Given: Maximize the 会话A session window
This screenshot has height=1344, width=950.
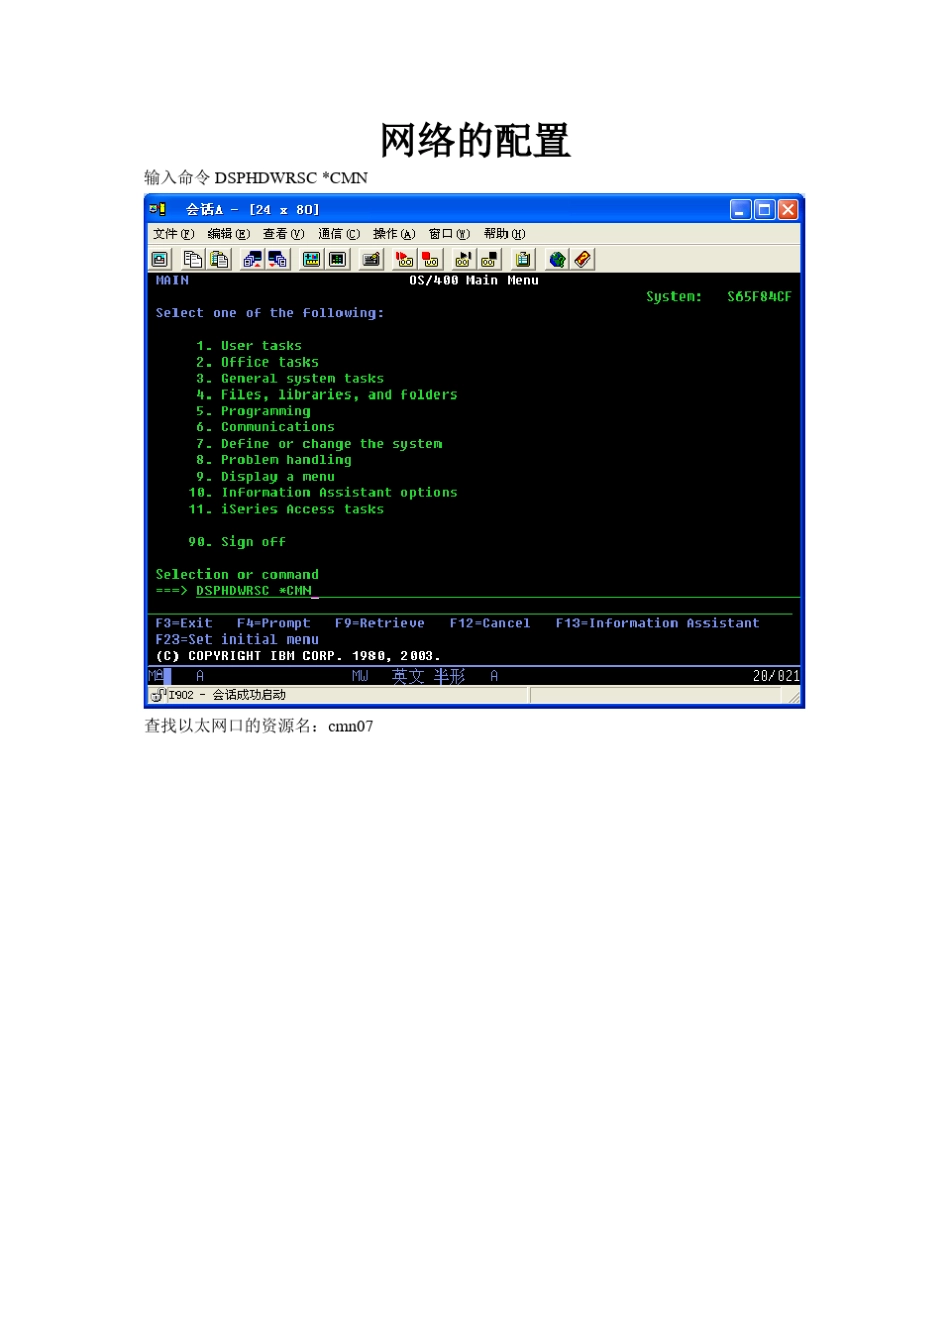Looking at the screenshot, I should pyautogui.click(x=764, y=209).
